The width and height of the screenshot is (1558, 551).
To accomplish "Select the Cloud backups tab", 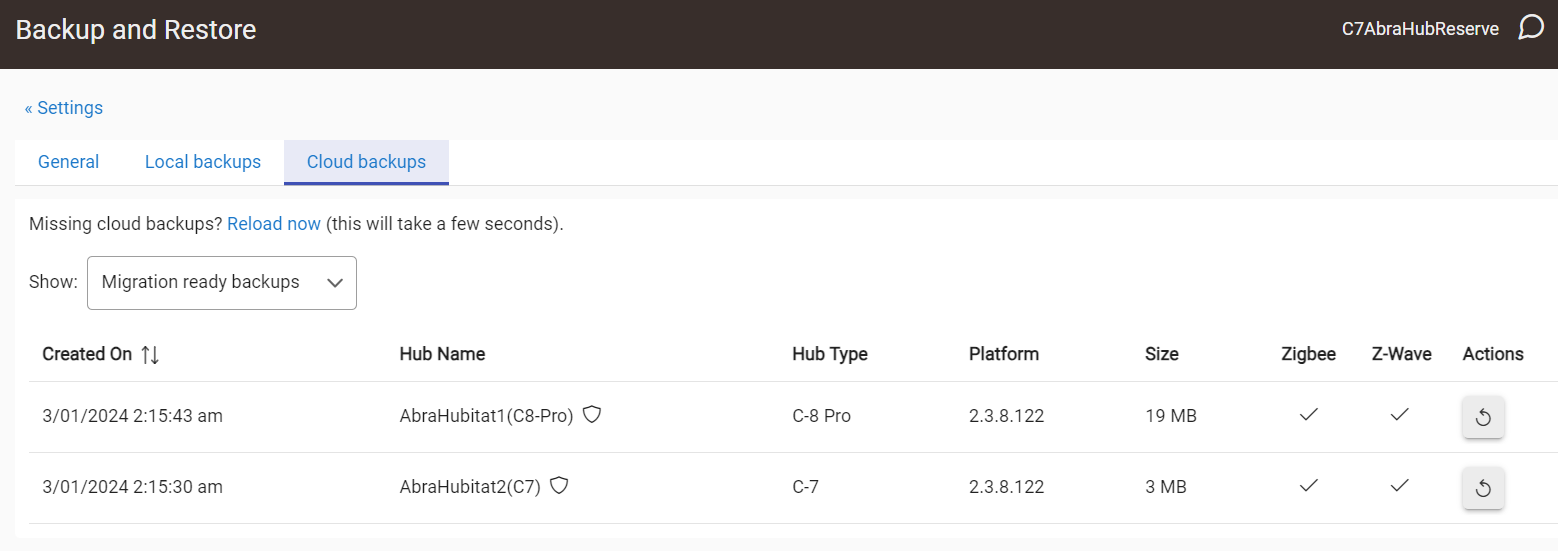I will point(366,162).
